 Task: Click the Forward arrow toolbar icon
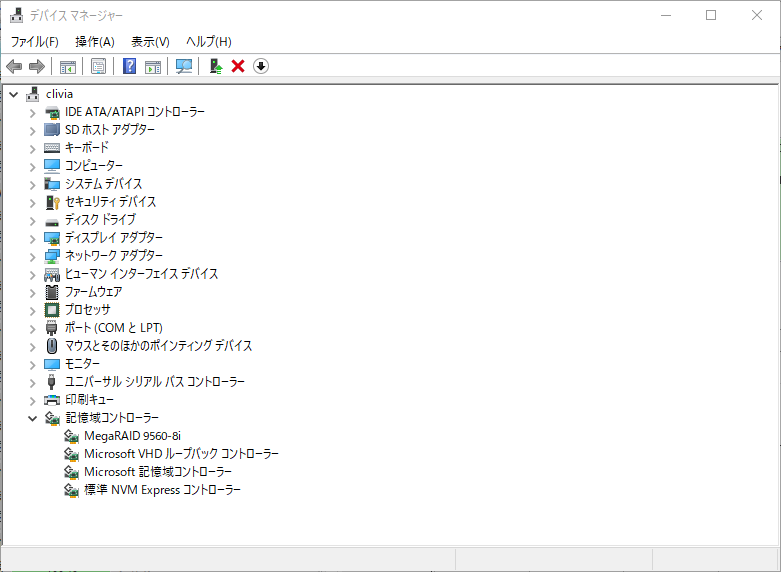[37, 66]
